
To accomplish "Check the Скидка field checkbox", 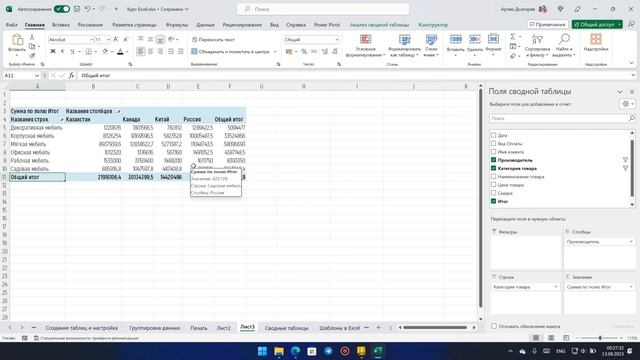I will pyautogui.click(x=493, y=193).
